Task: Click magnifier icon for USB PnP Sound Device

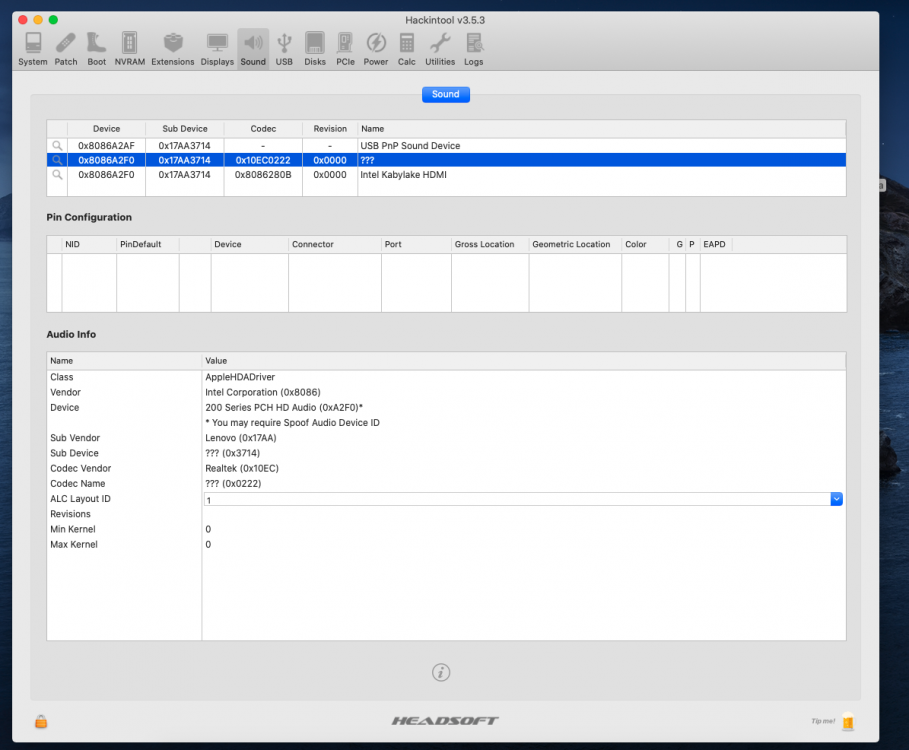Action: 57,145
